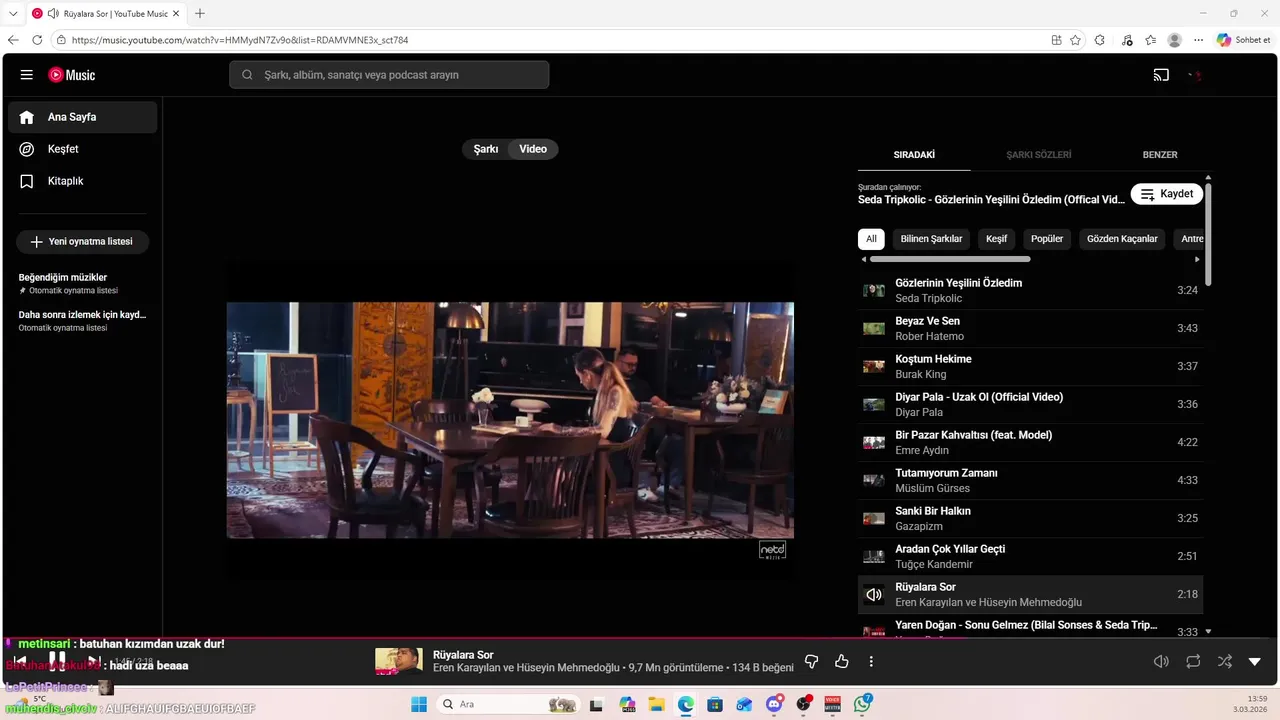
Task: Click the search magnifier icon
Action: click(x=247, y=75)
